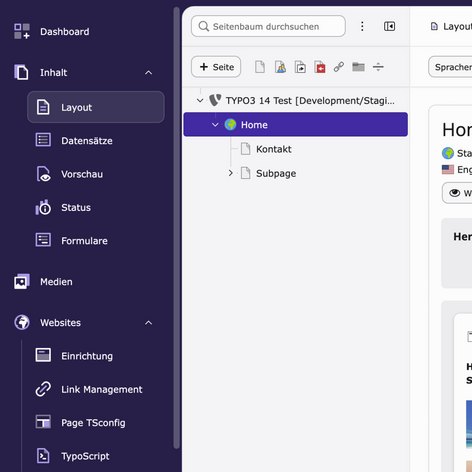Click the Link Management chain icon
This screenshot has width=472, height=472.
[43, 389]
